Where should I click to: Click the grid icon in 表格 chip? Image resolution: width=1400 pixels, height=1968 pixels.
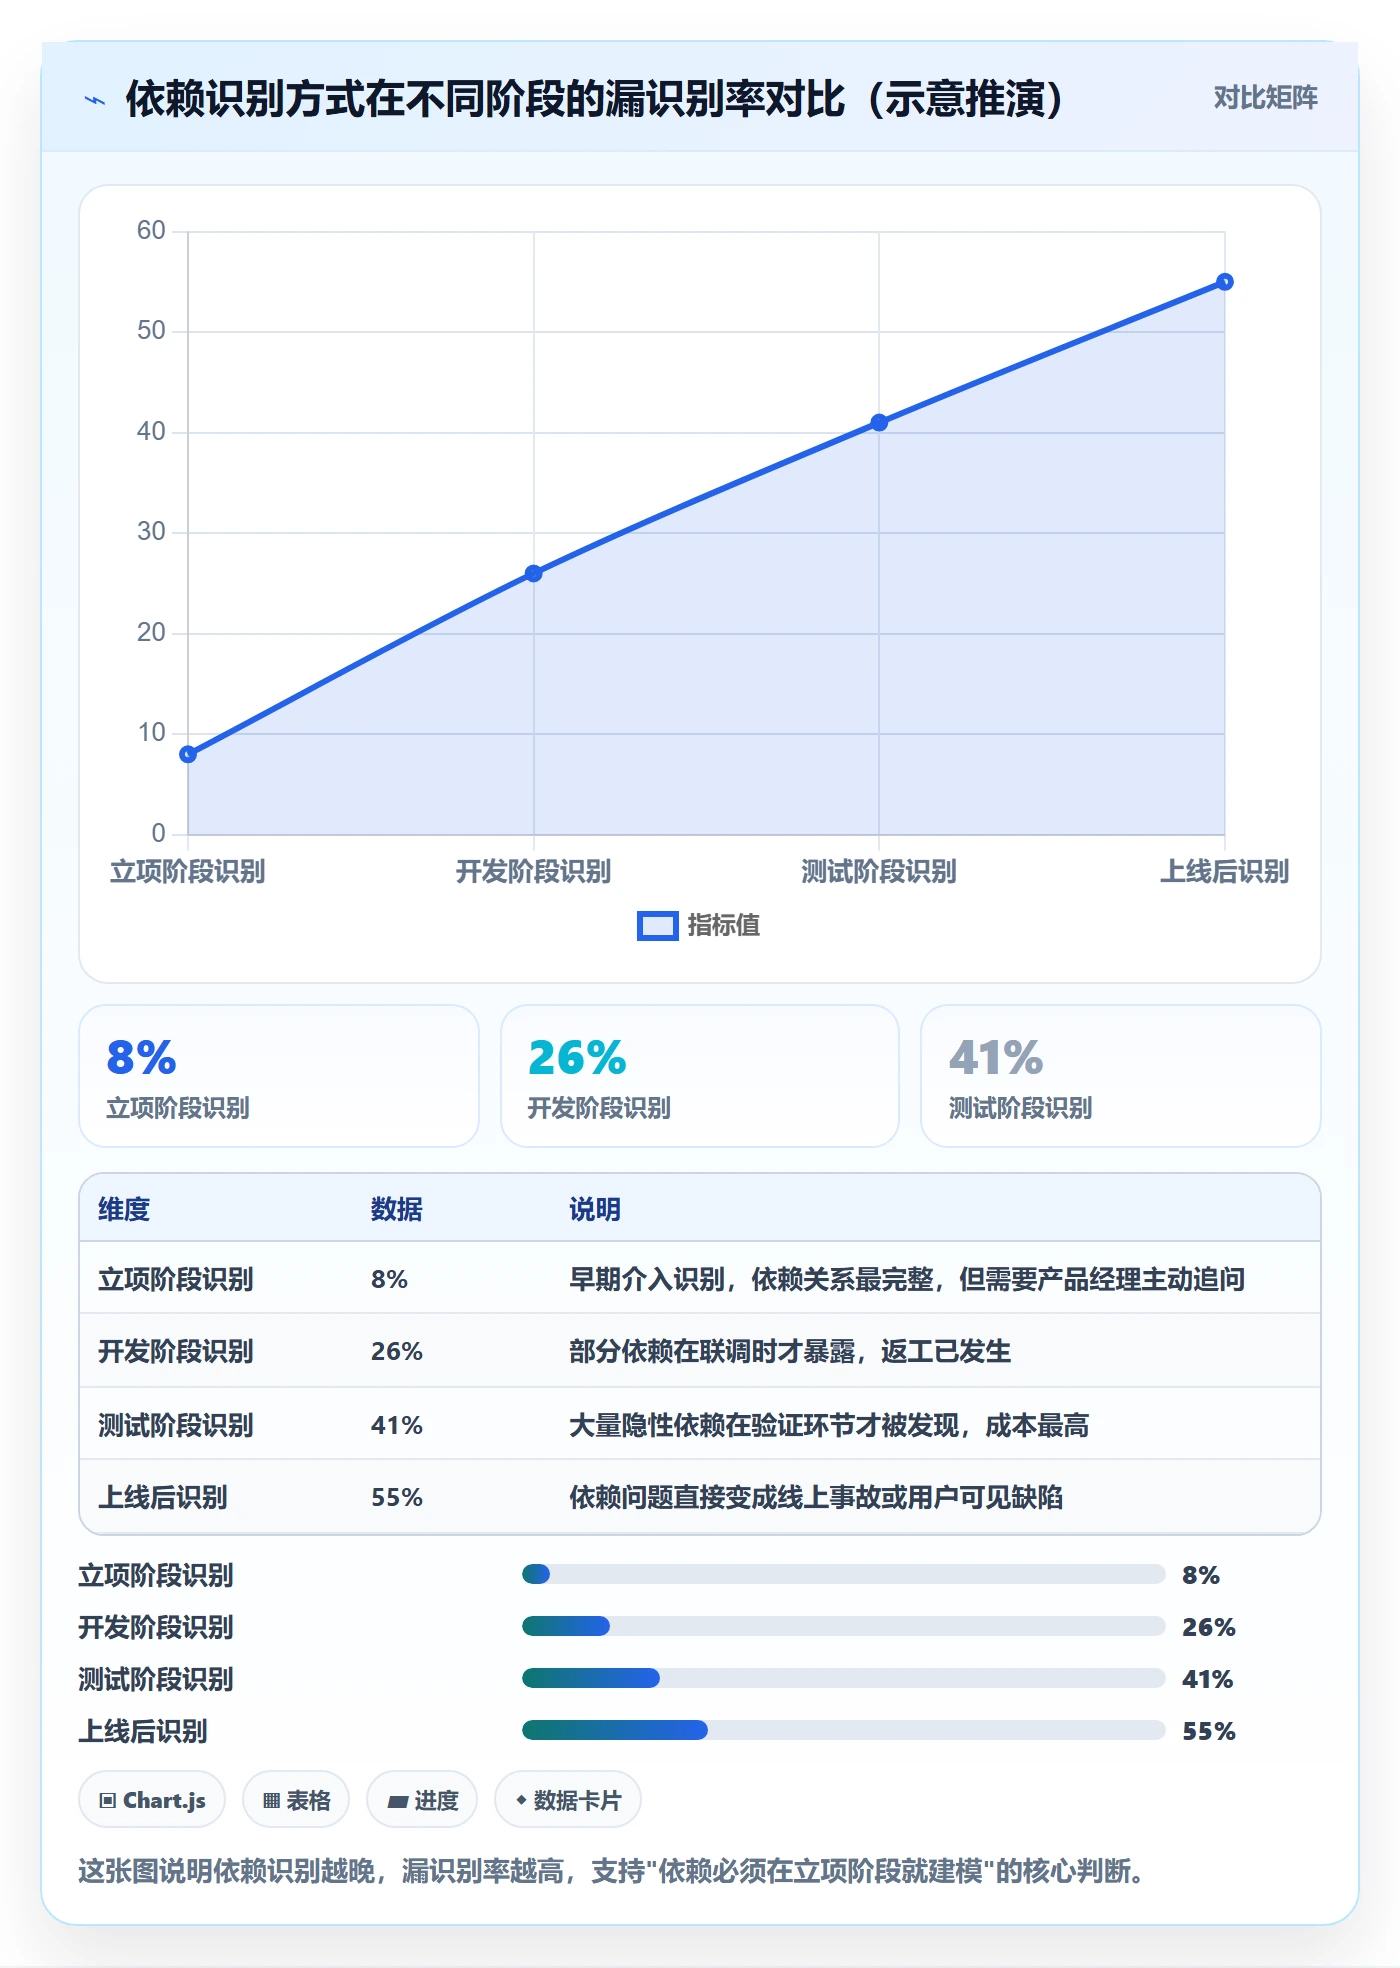tap(271, 1801)
